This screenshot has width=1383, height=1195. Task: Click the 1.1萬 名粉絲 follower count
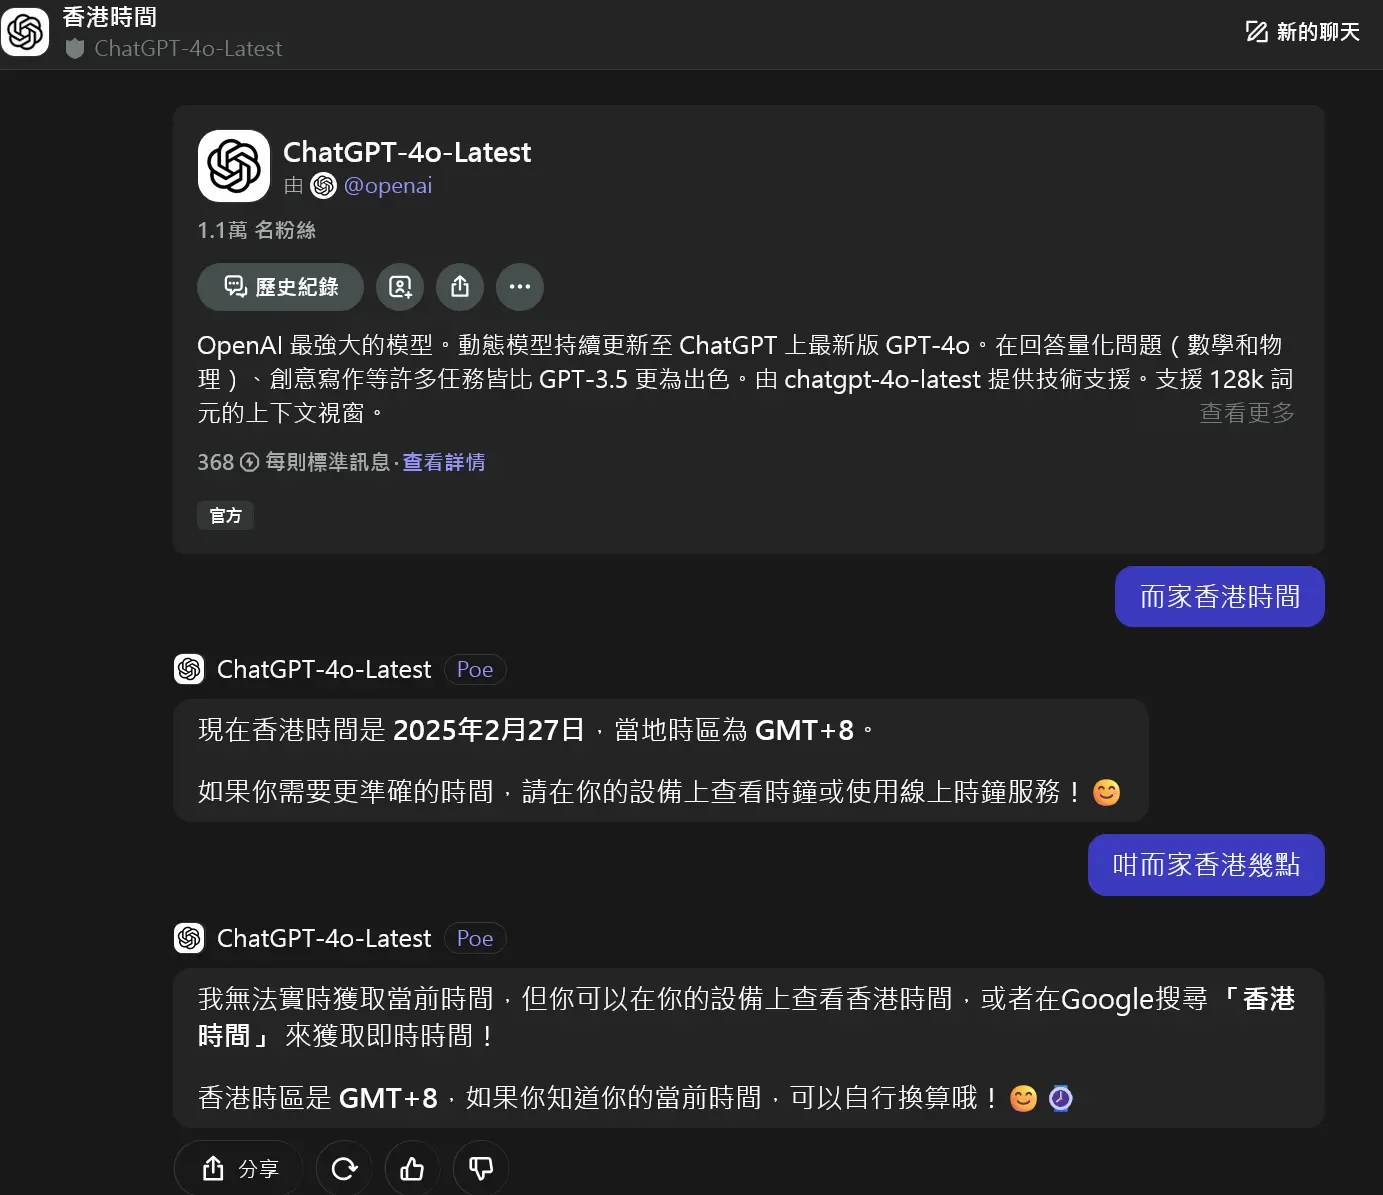coord(256,230)
